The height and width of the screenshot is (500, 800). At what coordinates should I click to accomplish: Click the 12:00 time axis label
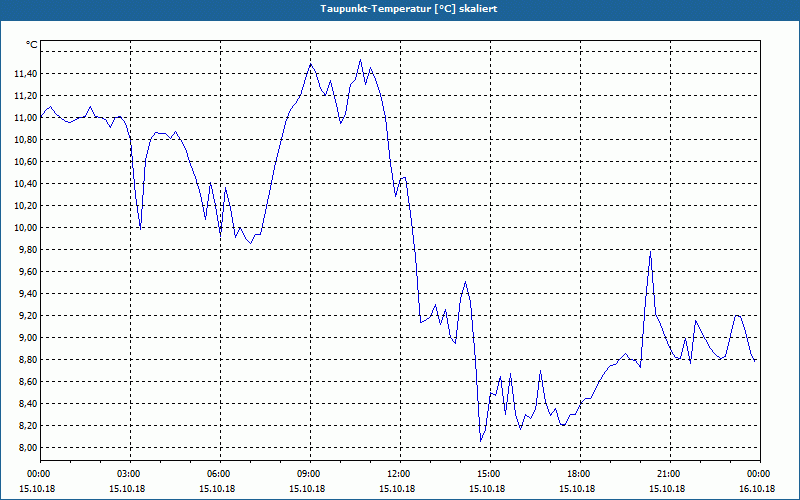(401, 474)
